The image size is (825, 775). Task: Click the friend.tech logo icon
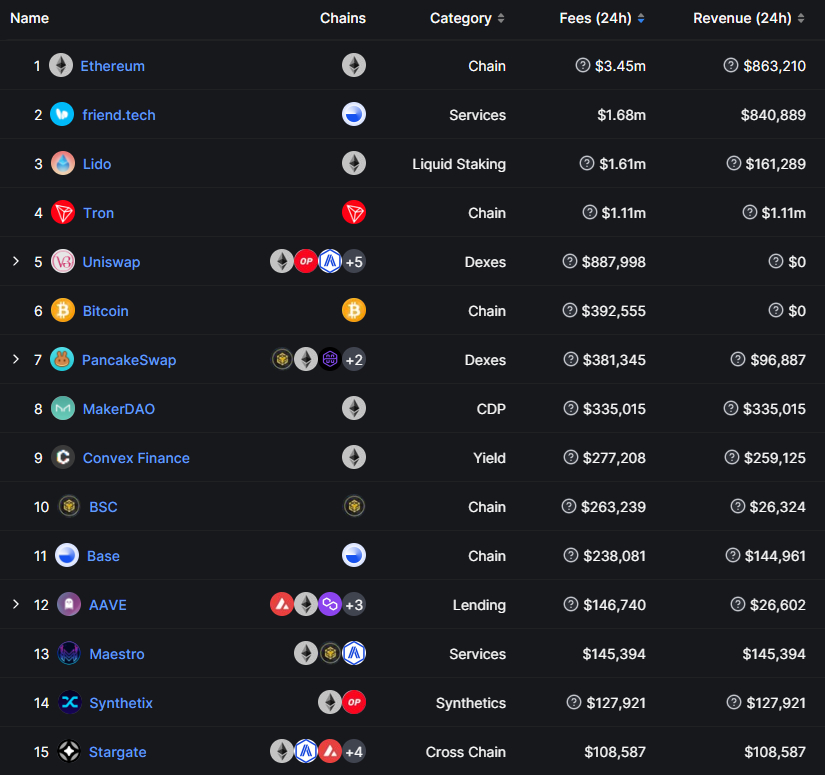tap(62, 115)
